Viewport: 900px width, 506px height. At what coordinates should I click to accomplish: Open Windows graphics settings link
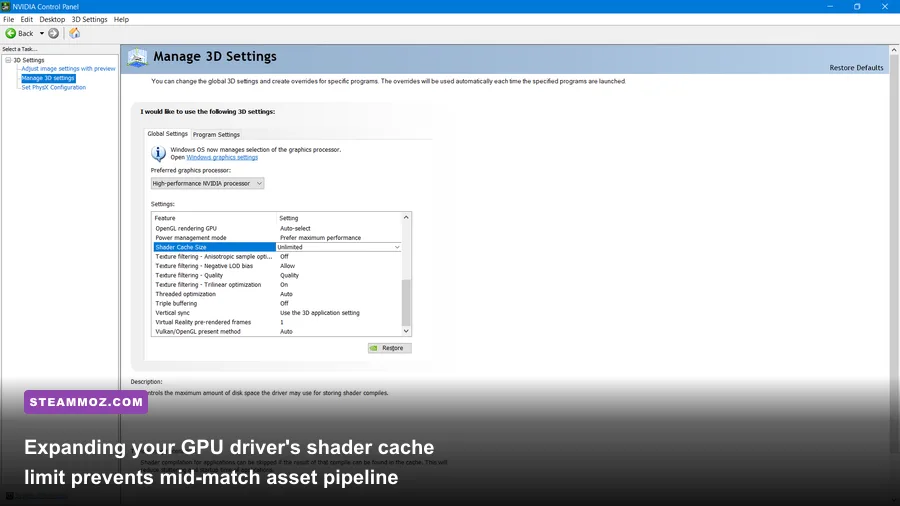(222, 157)
